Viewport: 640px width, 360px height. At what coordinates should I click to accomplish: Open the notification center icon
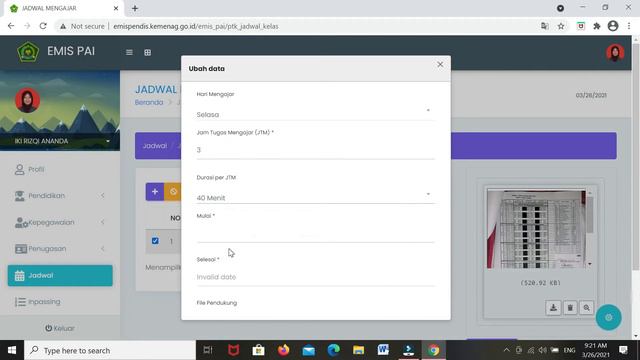coord(623,350)
